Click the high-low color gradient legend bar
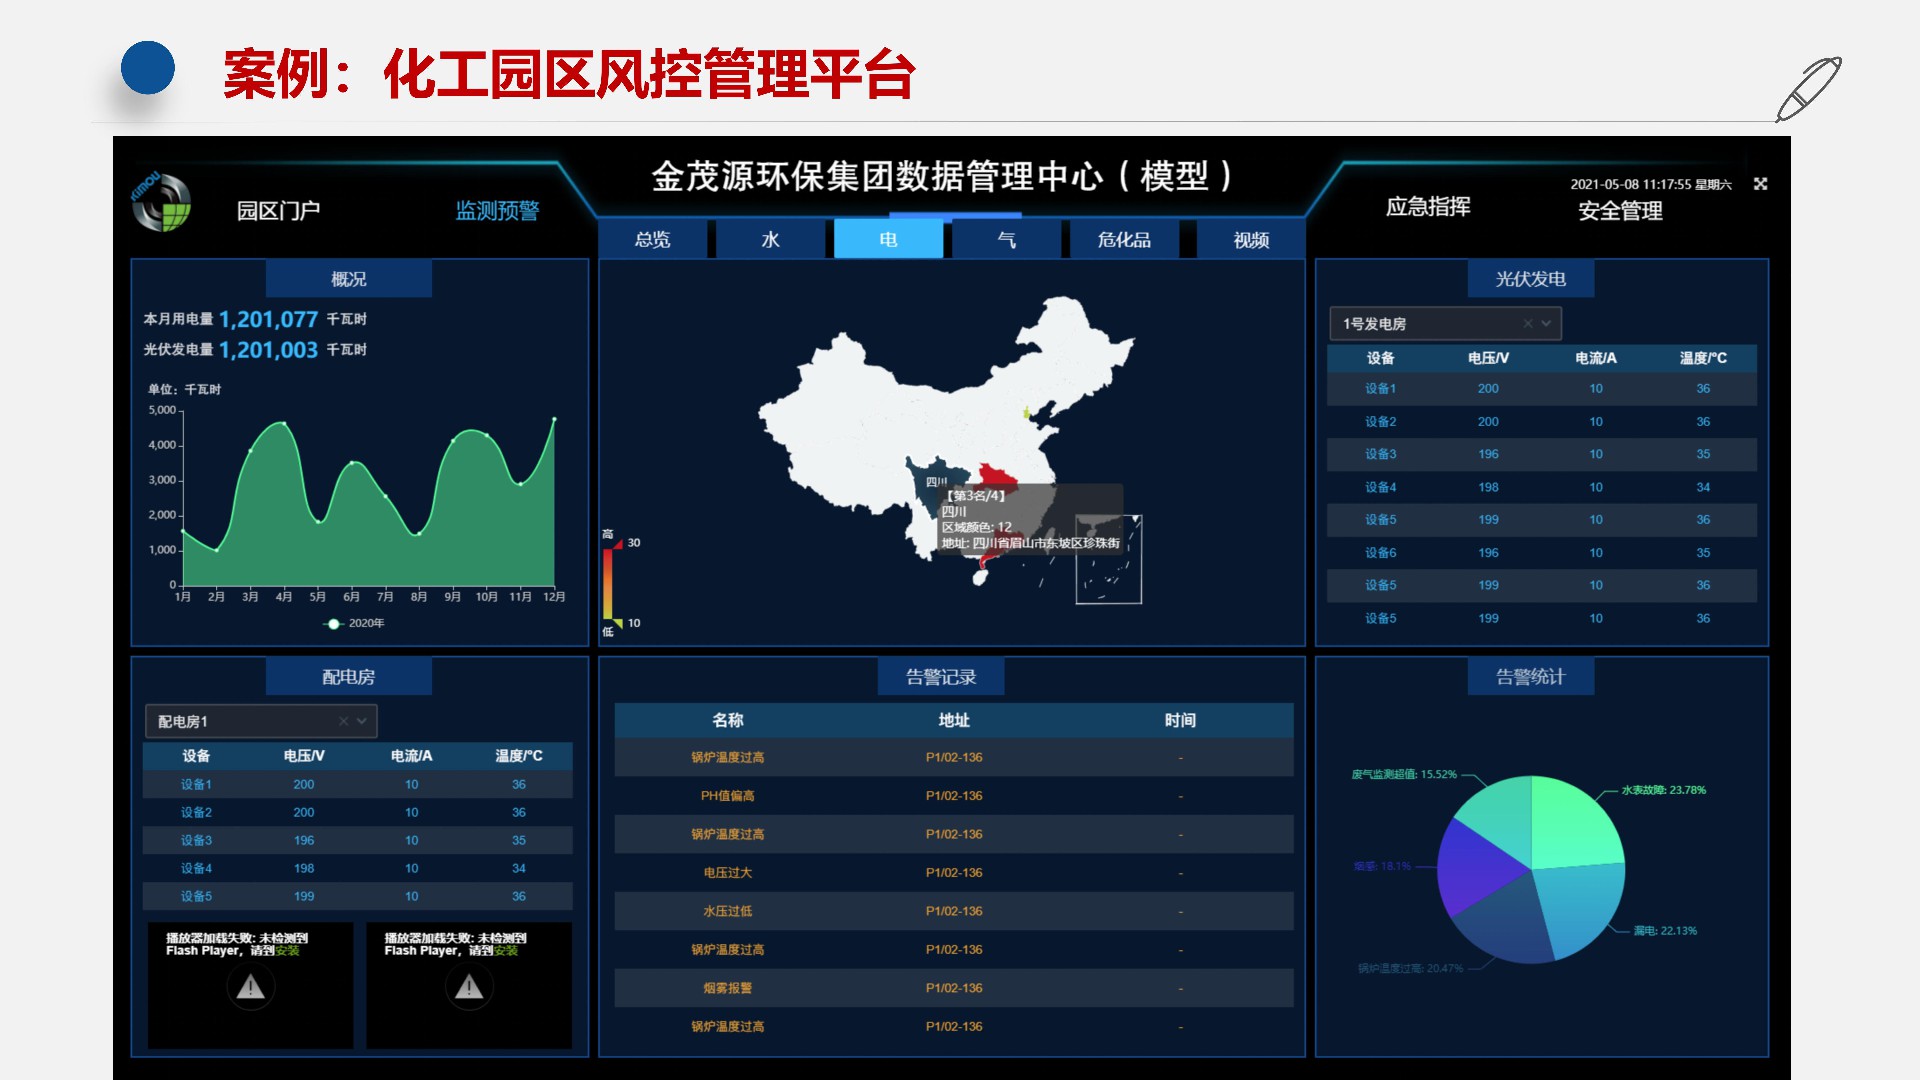Viewport: 1920px width, 1080px height. coord(607,583)
